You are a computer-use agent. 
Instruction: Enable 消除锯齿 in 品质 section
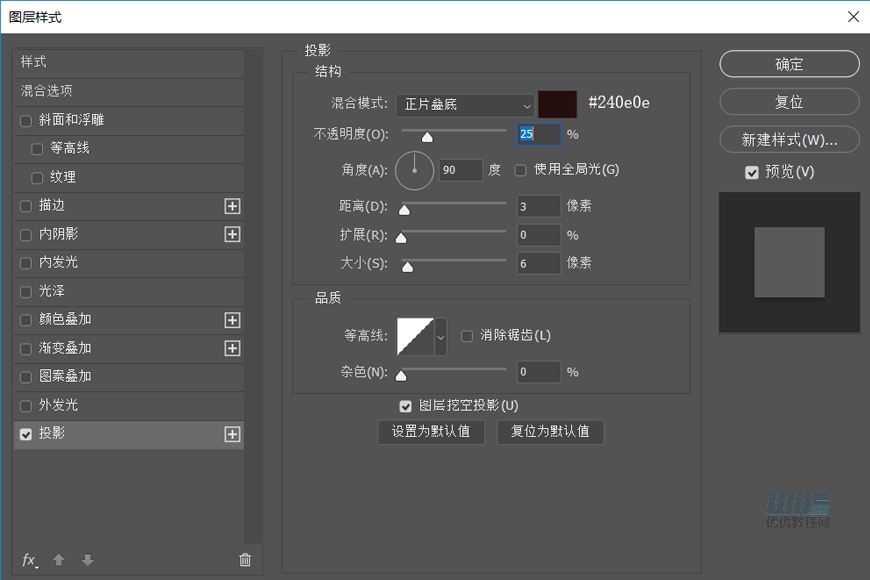(467, 336)
